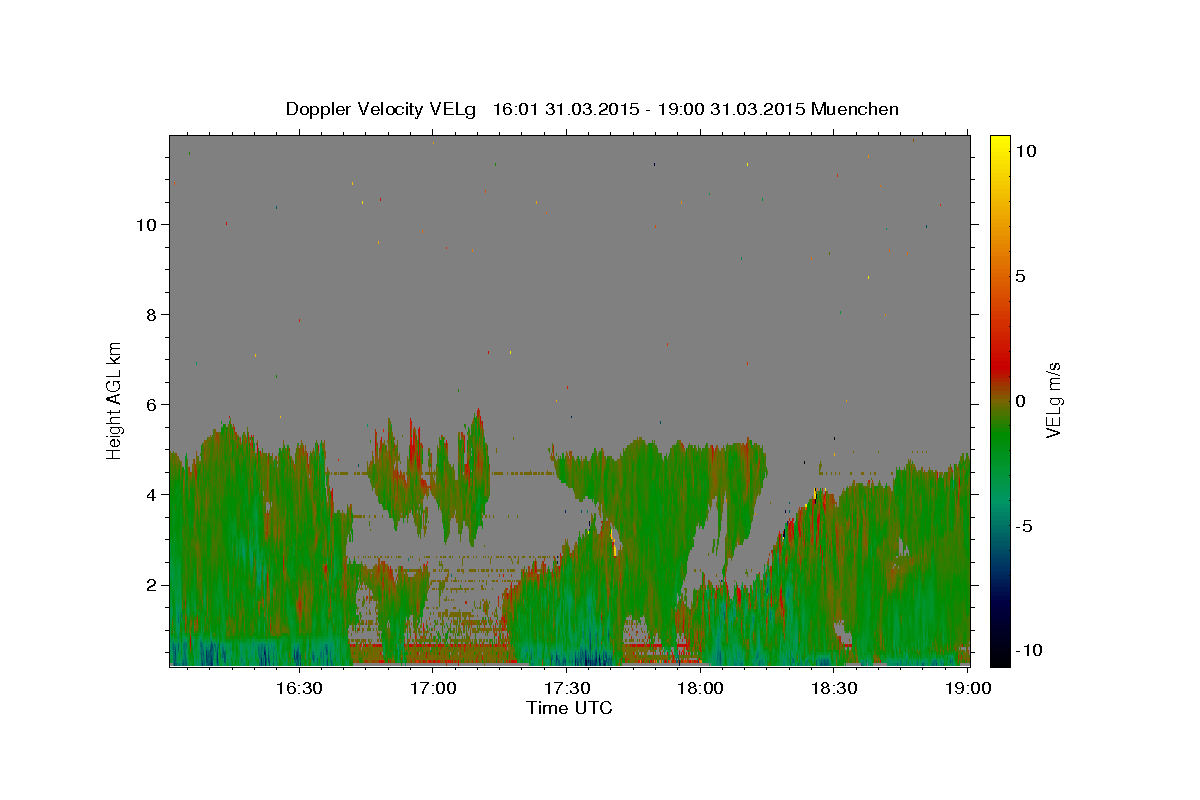Image resolution: width=1200 pixels, height=800 pixels.
Task: Click the VELg m/s colorbar title
Action: coord(1053,400)
